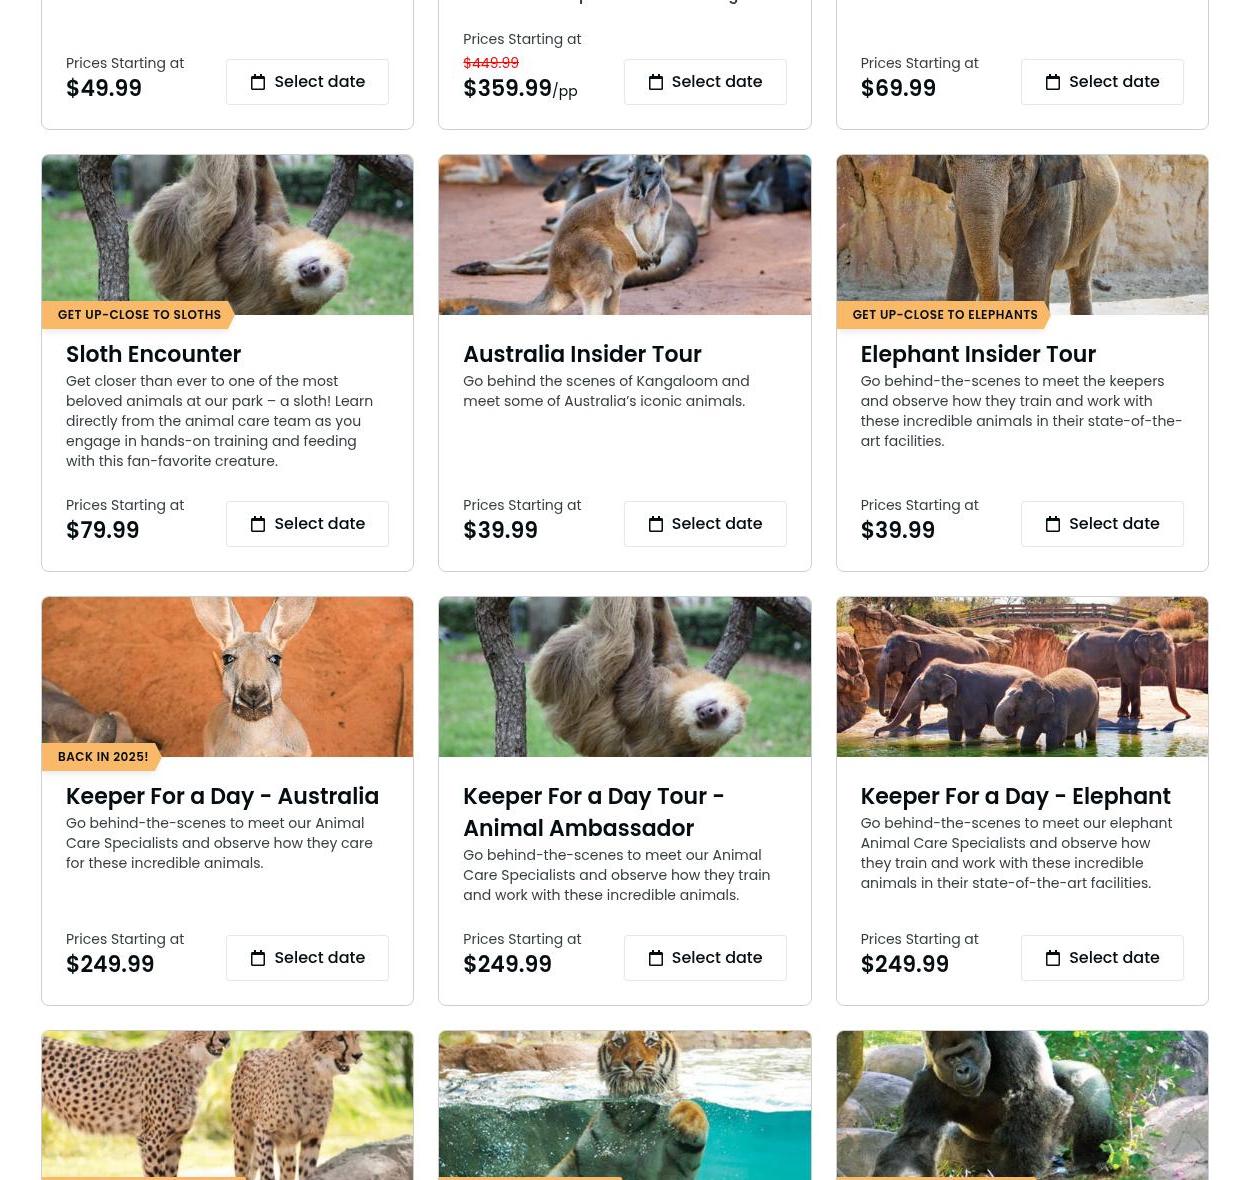Select date for the $359.99/pp offer
The height and width of the screenshot is (1180, 1250).
click(705, 82)
